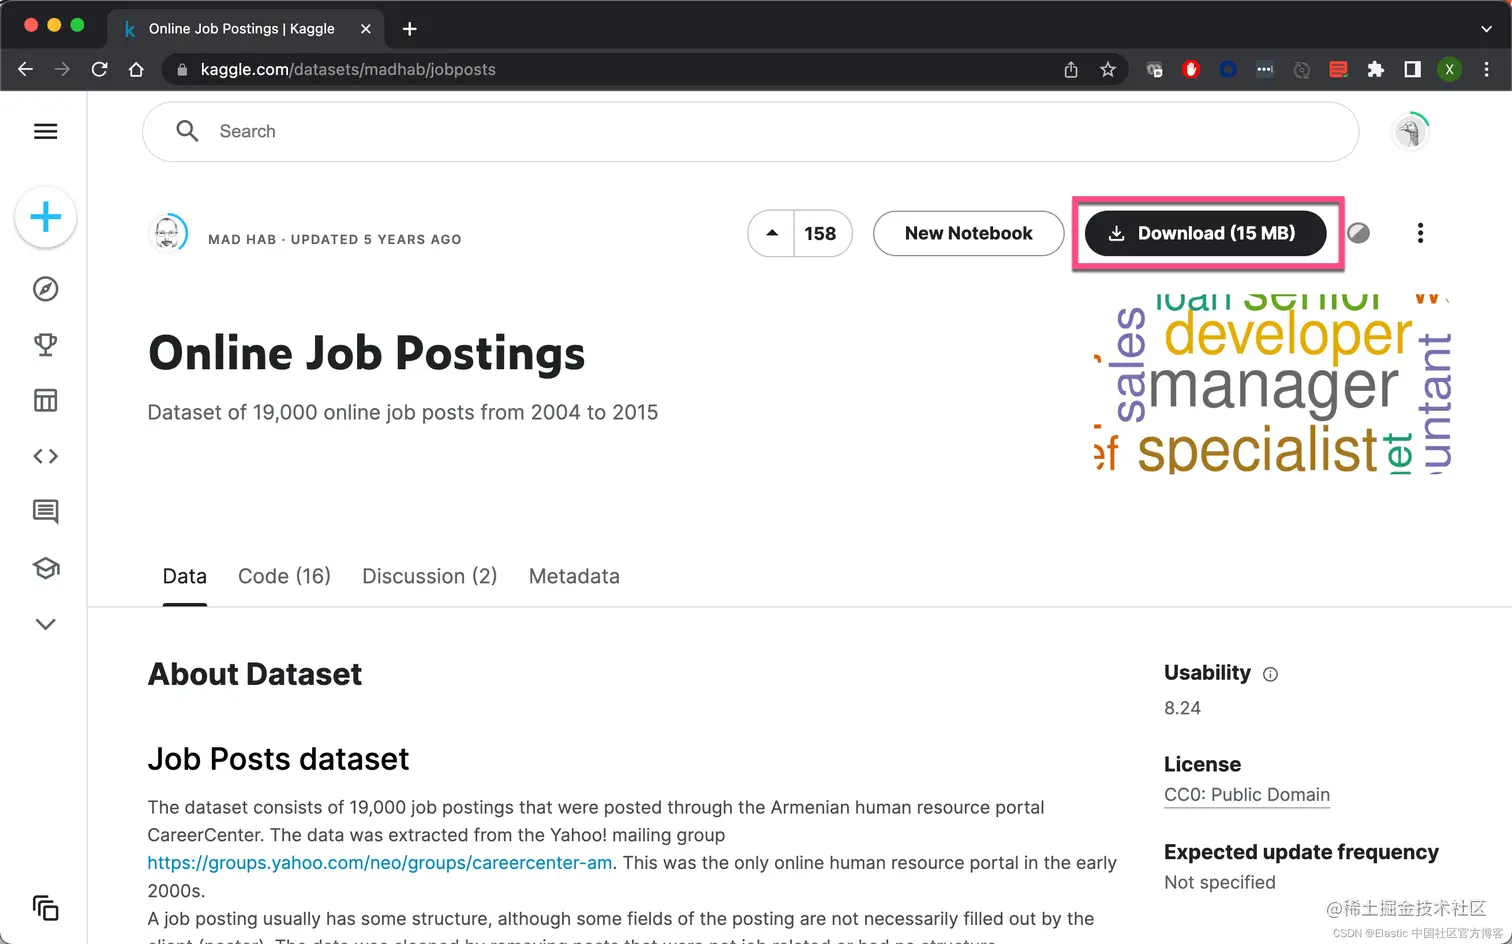Switch to the Code (16) tab
Image resolution: width=1512 pixels, height=944 pixels.
click(284, 576)
